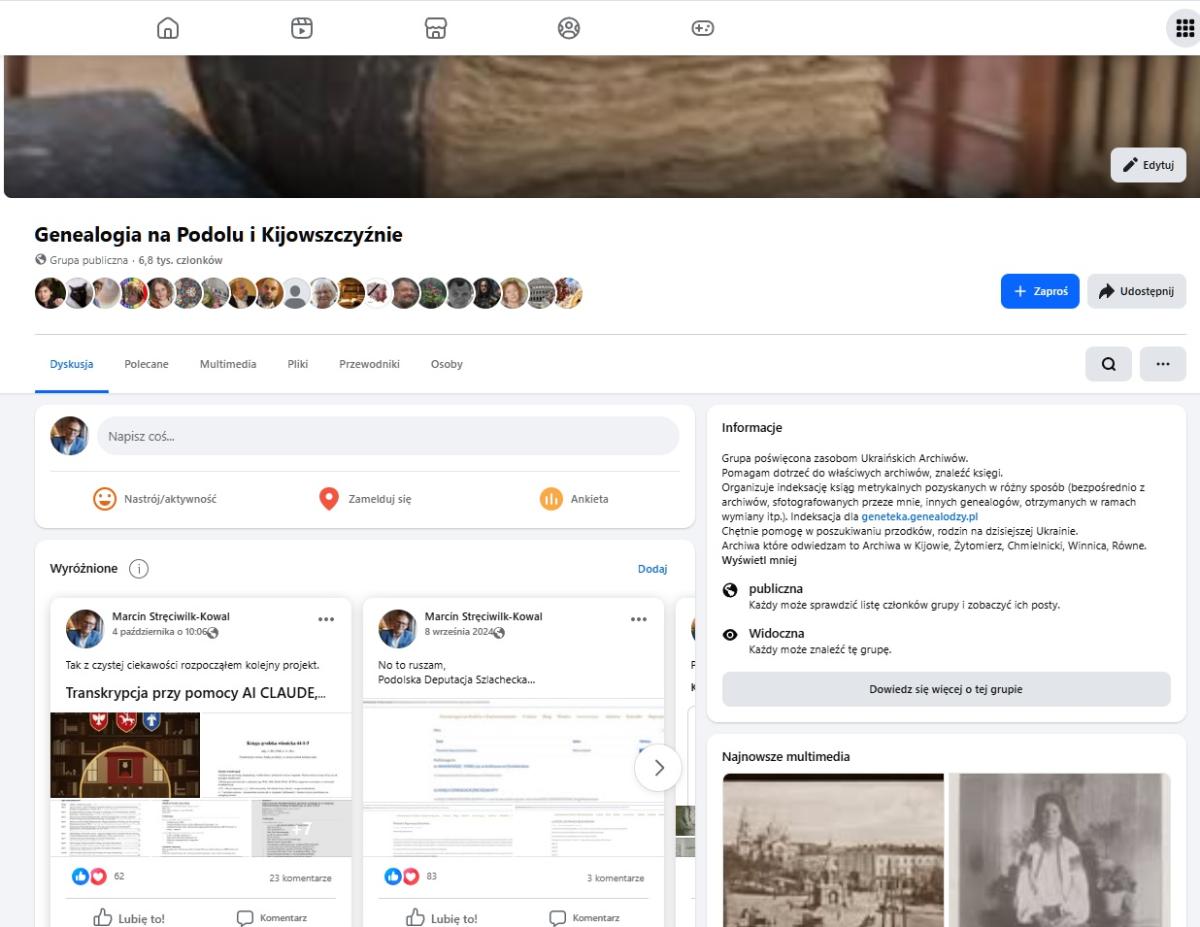
Task: Open the 23 komentarze link
Action: (x=300, y=878)
